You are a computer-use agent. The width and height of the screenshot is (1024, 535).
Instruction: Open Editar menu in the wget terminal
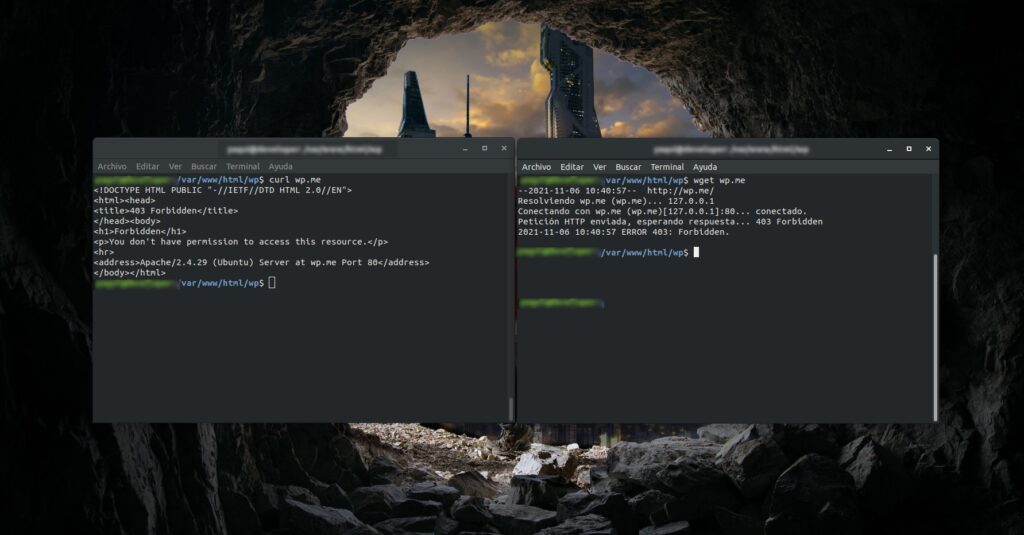click(572, 167)
